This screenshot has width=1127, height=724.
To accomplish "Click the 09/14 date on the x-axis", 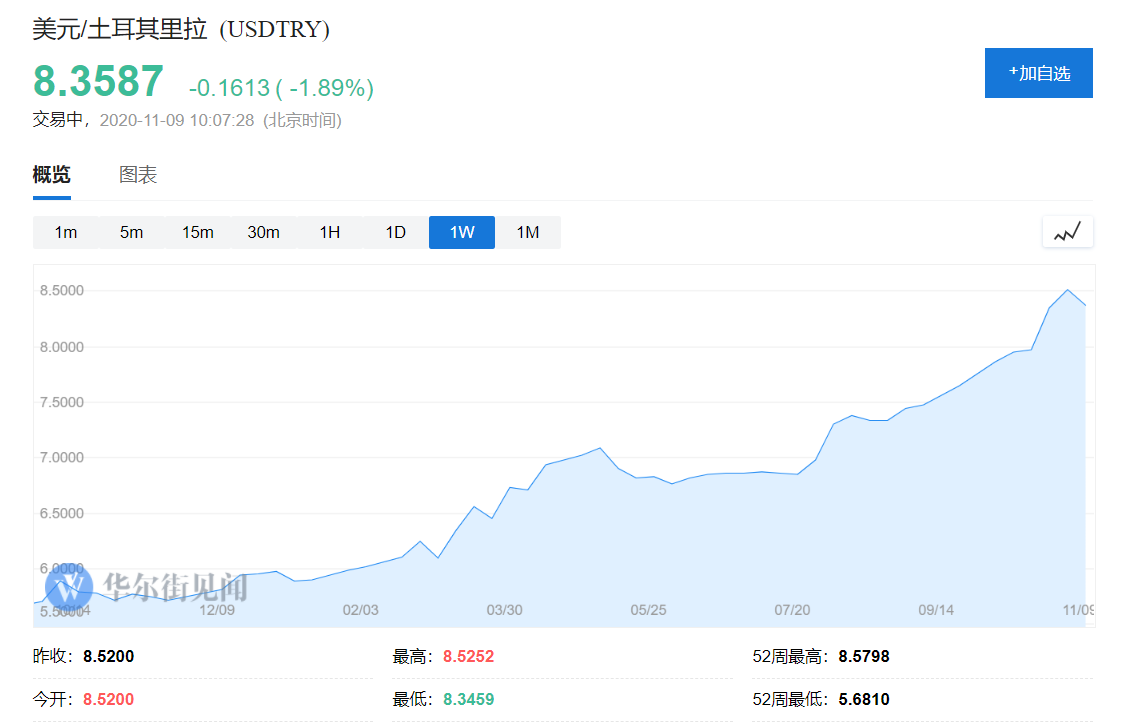I will pyautogui.click(x=936, y=610).
